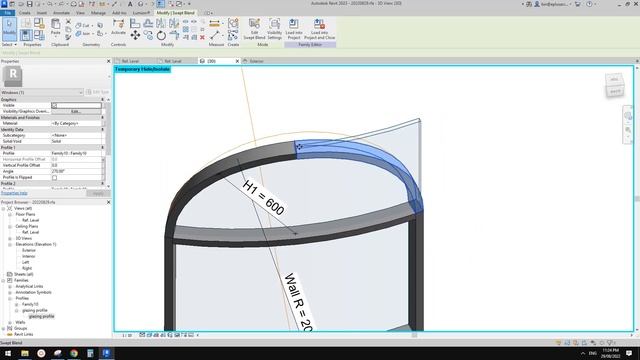Image resolution: width=640 pixels, height=360 pixels.
Task: Expand the Analytical Links node
Action: click(x=10, y=287)
